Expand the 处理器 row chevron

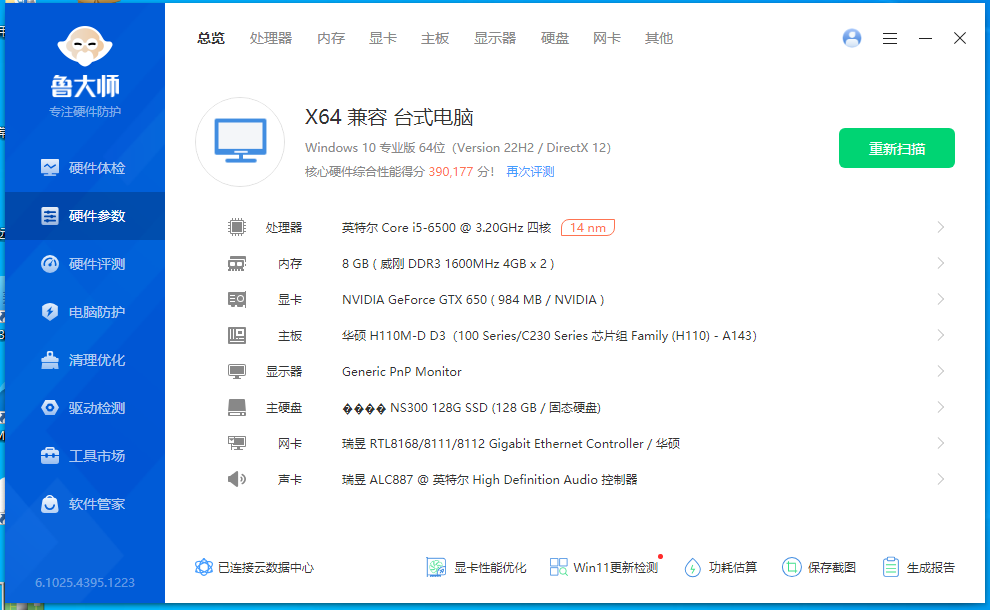940,227
